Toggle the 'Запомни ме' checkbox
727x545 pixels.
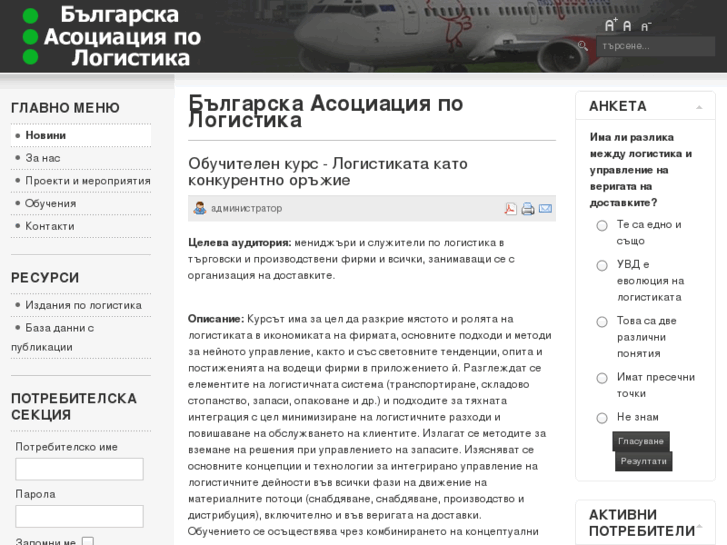(x=88, y=541)
